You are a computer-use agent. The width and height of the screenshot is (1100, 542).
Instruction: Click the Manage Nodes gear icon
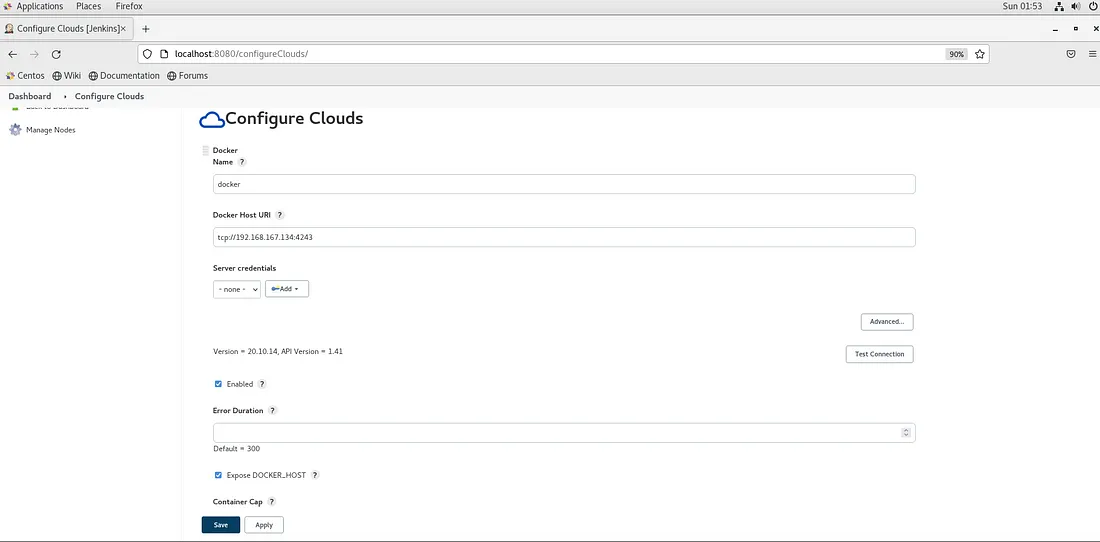[15, 130]
